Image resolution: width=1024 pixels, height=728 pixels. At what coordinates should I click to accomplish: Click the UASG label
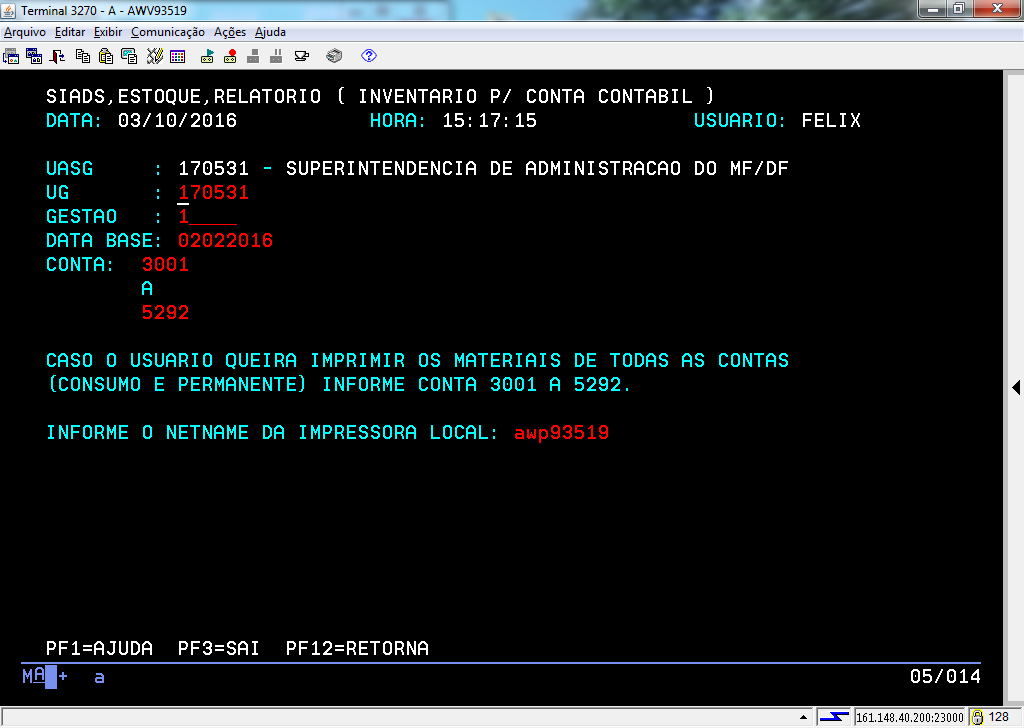tap(69, 168)
